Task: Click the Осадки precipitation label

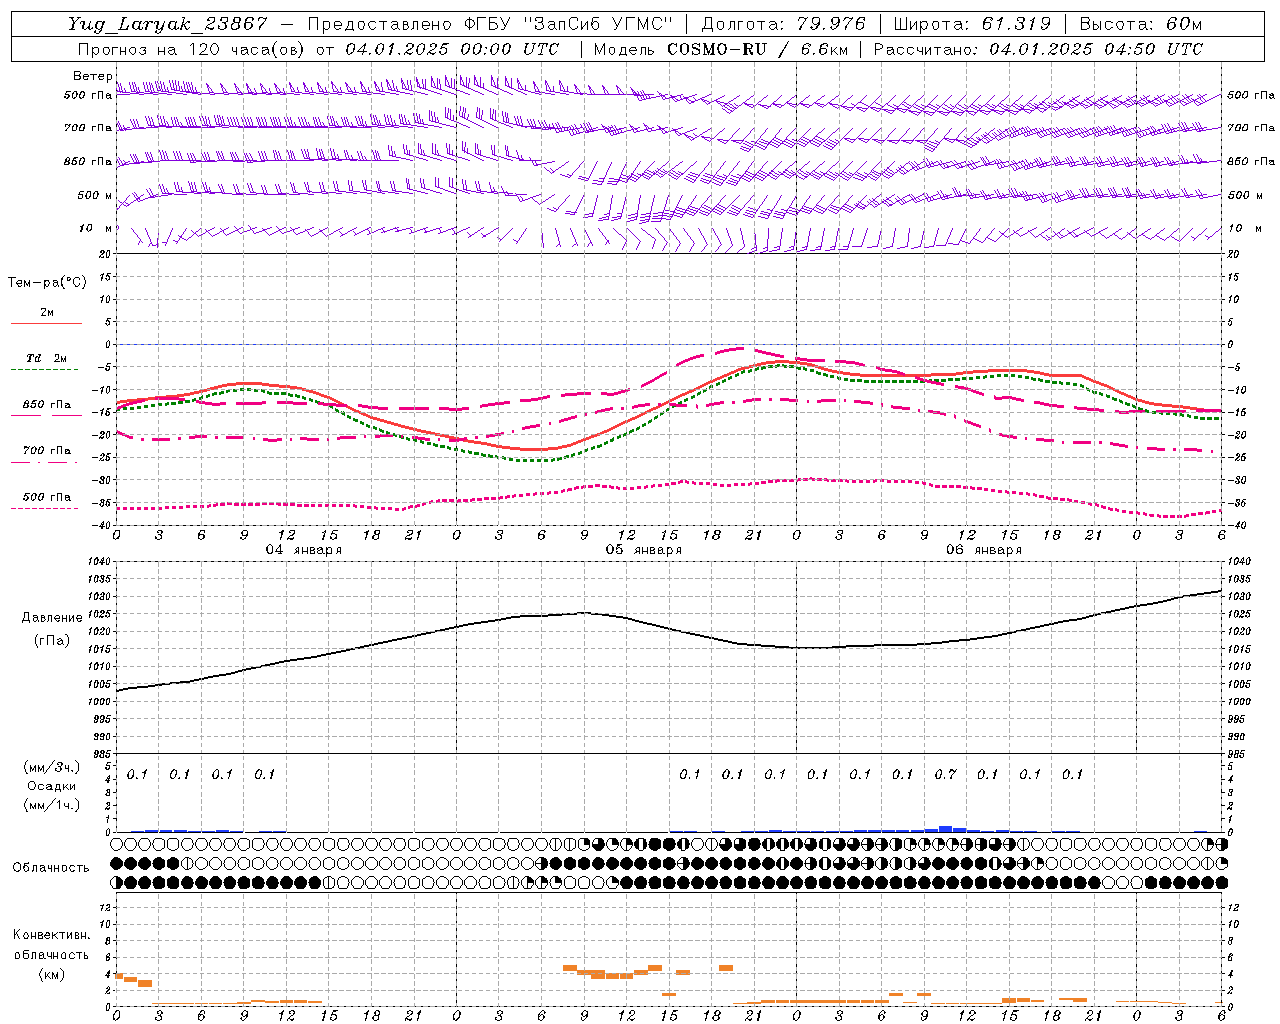Action: 52,786
